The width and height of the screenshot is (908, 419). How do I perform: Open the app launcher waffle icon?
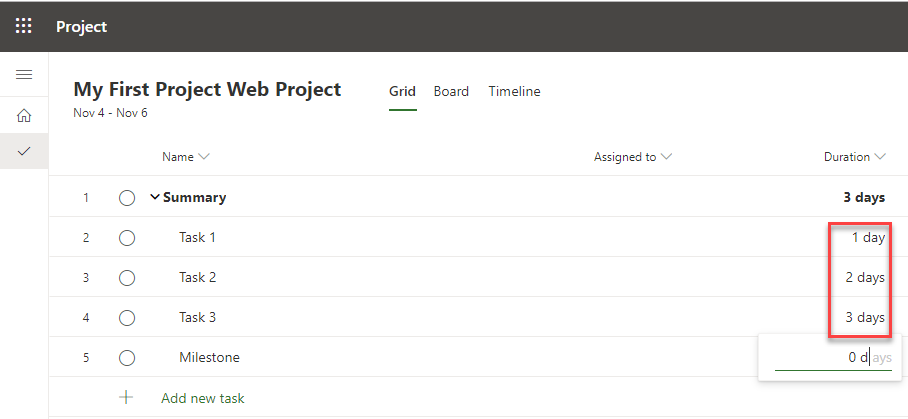[24, 27]
